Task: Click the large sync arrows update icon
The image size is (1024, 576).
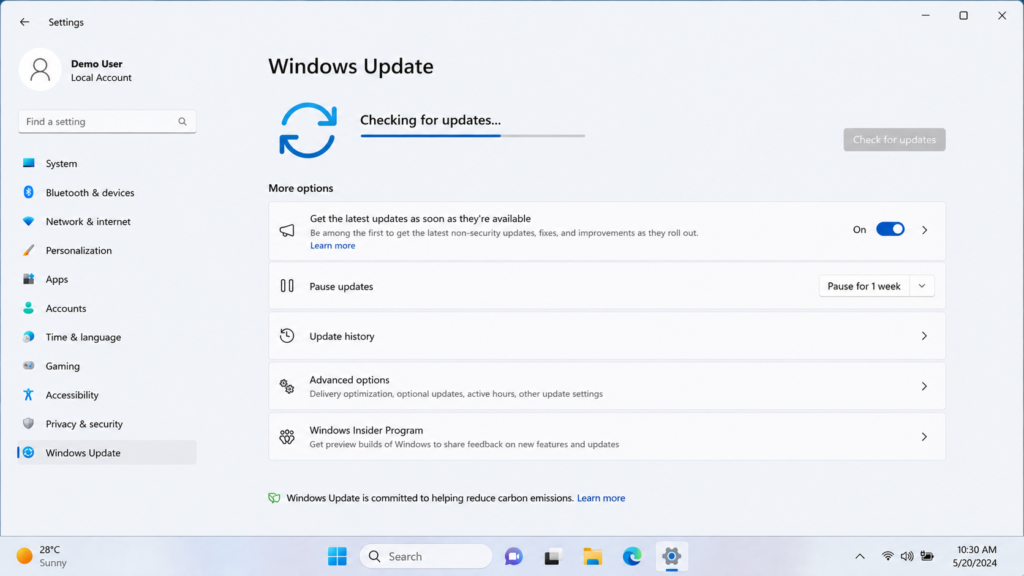Action: [x=308, y=130]
